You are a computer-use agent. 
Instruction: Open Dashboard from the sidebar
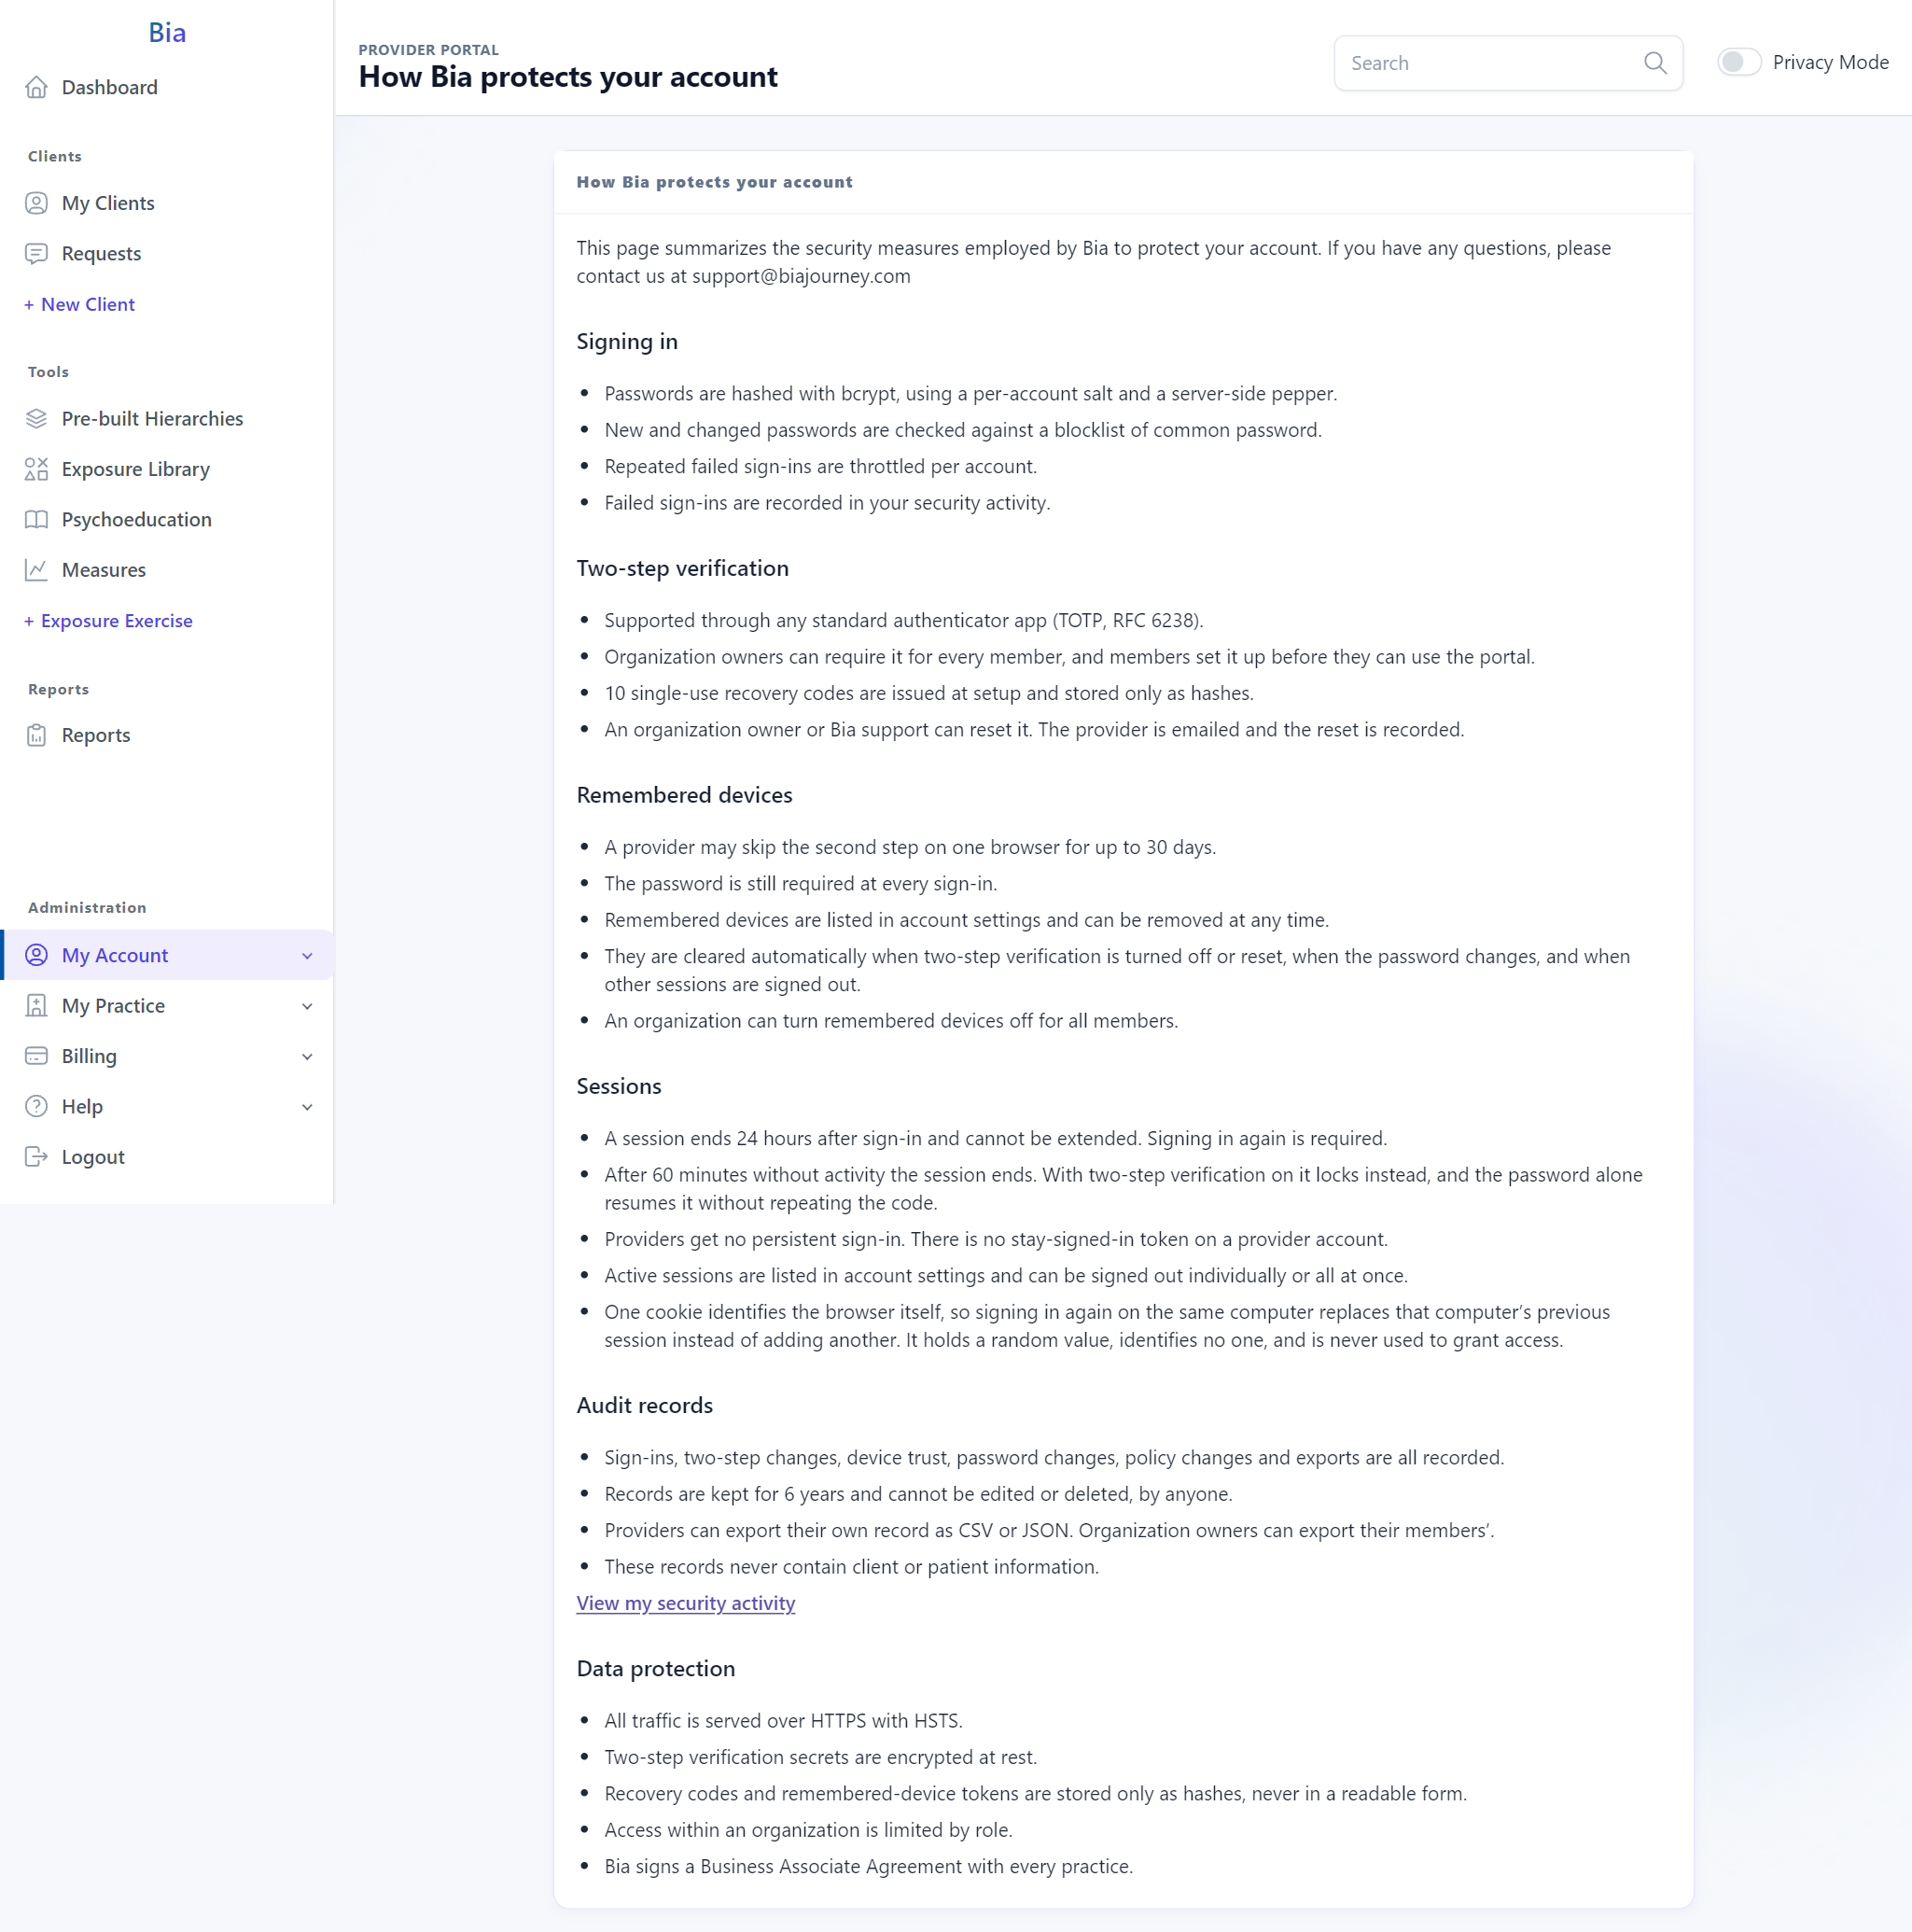point(166,87)
